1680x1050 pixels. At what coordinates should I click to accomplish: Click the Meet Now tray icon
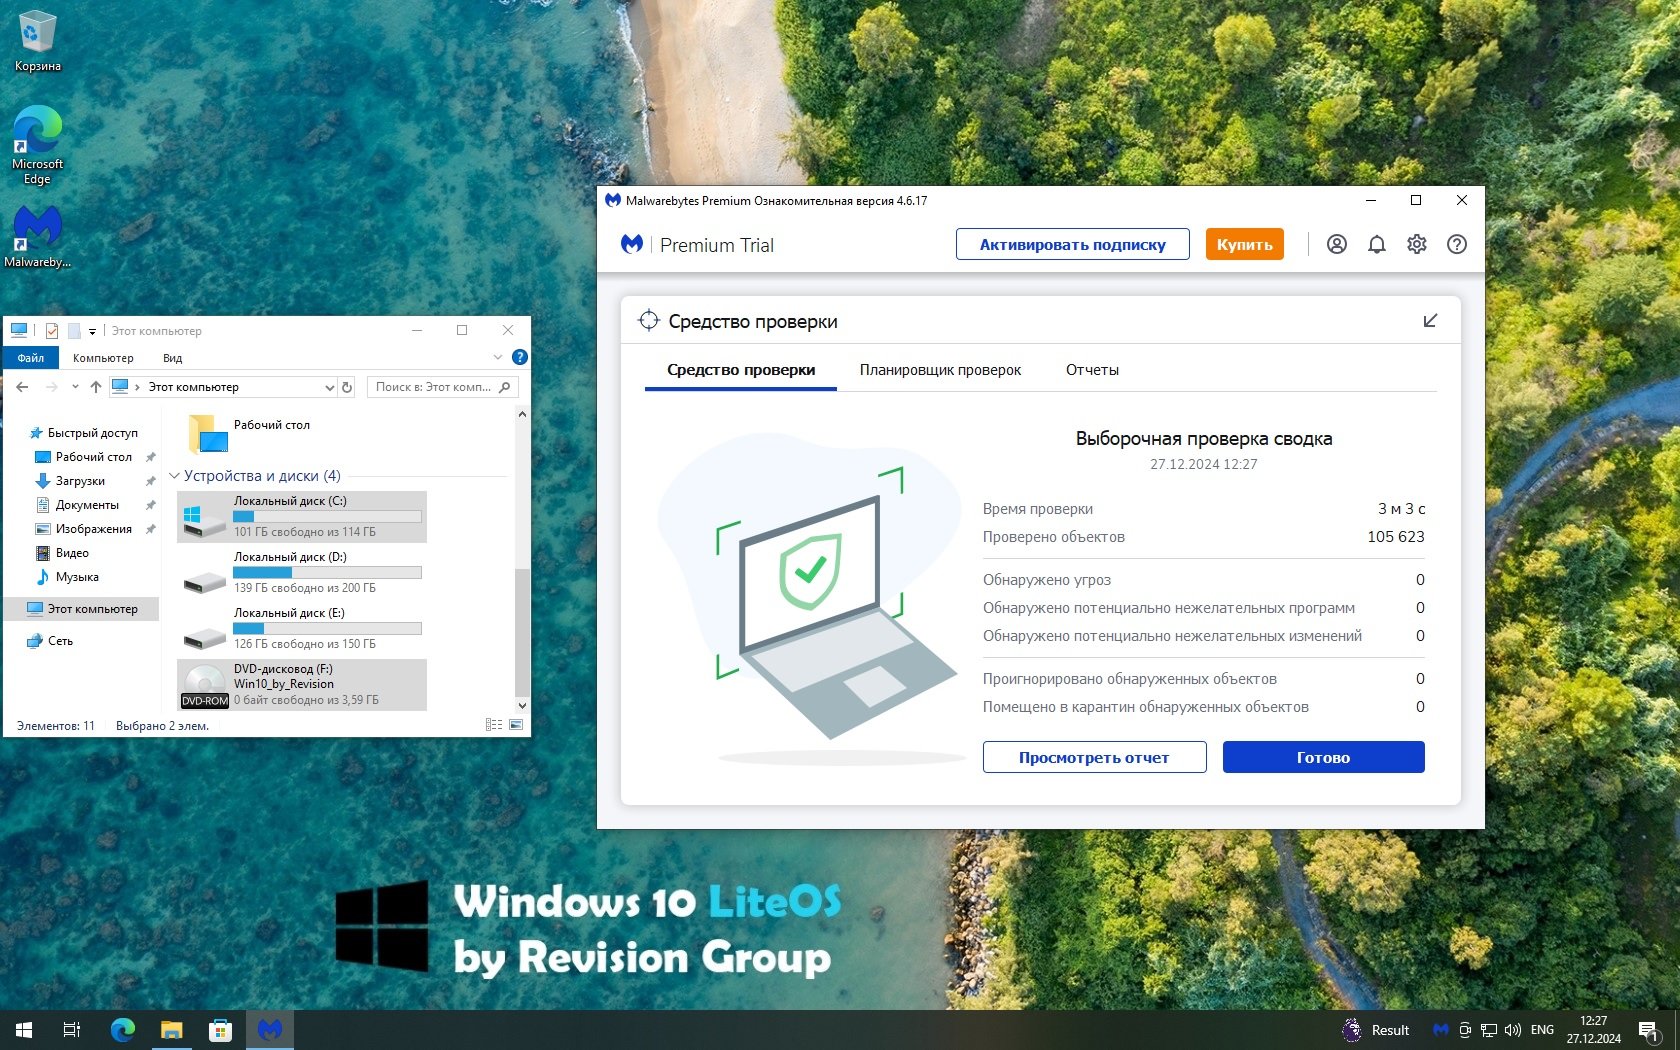click(1465, 1030)
